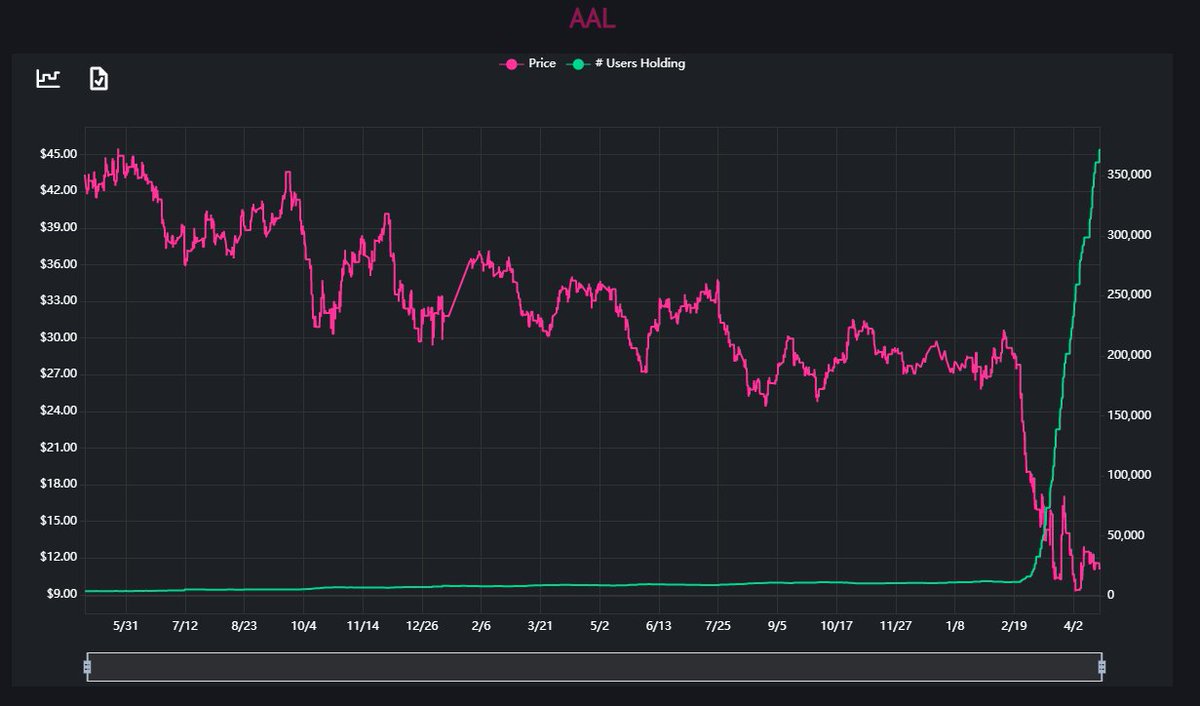The width and height of the screenshot is (1200, 706).
Task: Click the $30.00 price axis label
Action: click(x=59, y=337)
